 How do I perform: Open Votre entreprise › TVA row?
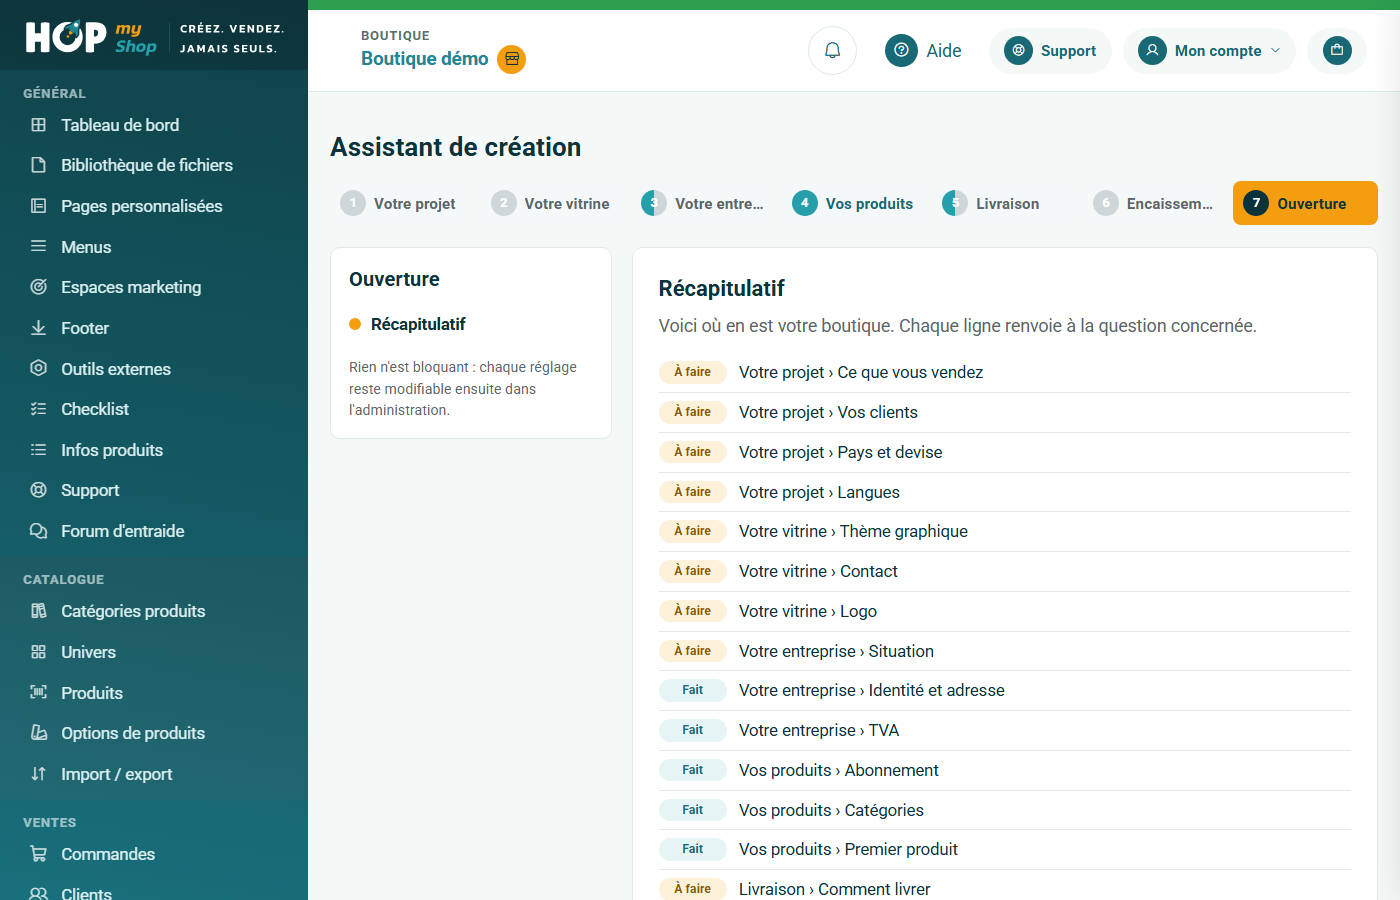1004,730
